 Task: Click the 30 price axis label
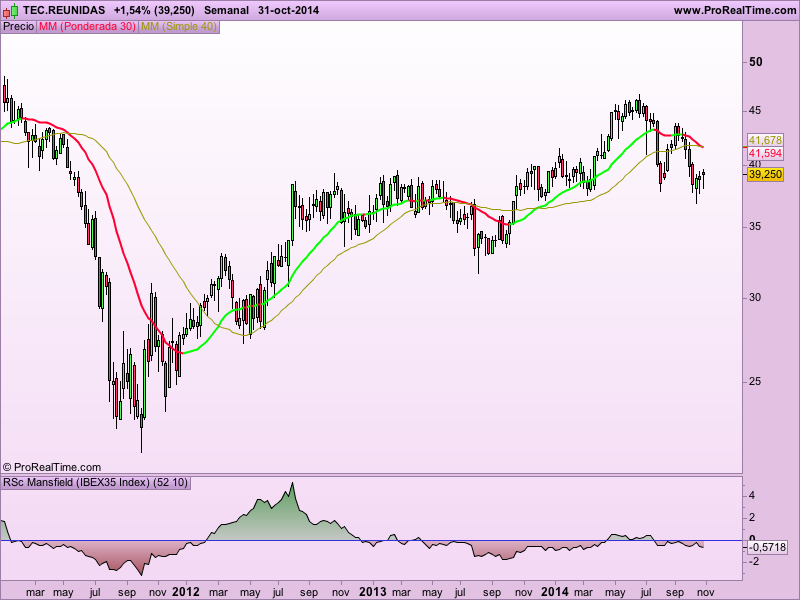click(x=756, y=297)
